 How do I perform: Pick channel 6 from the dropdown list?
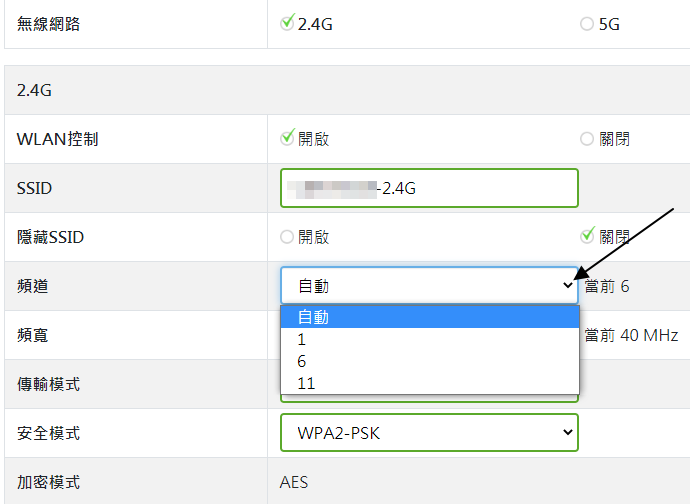click(429, 361)
